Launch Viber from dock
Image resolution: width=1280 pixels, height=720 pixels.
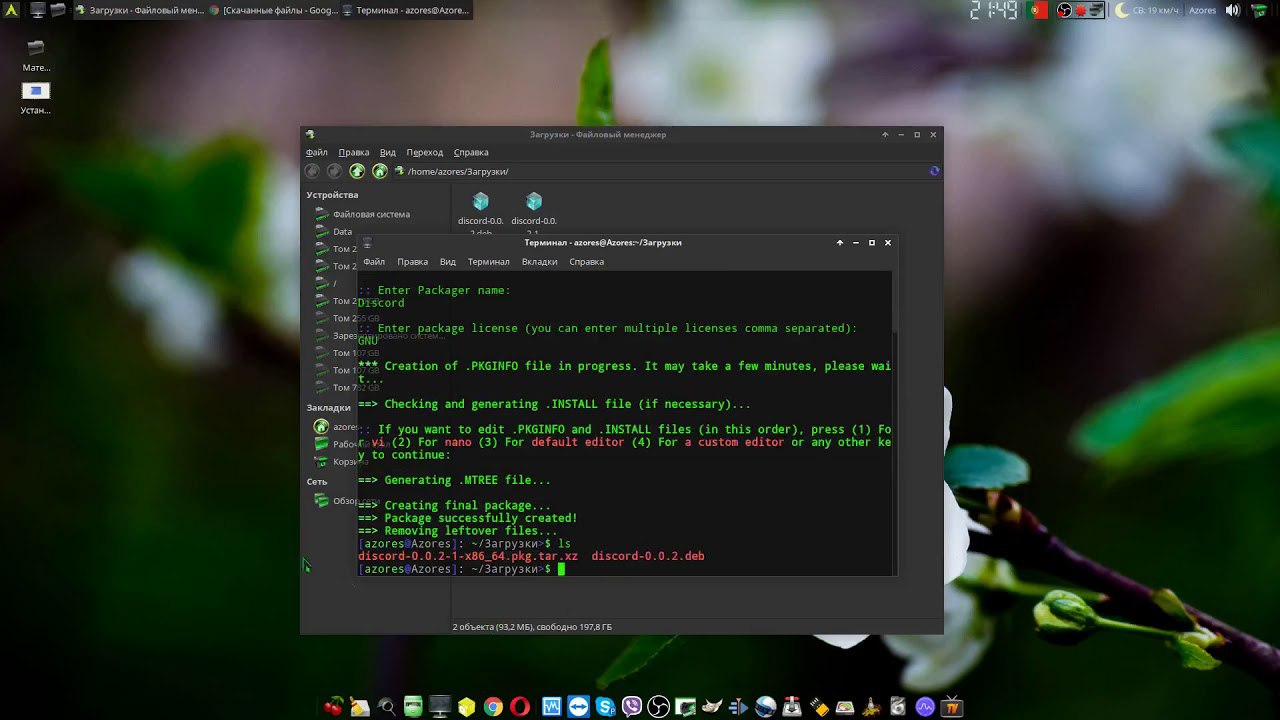click(x=632, y=707)
